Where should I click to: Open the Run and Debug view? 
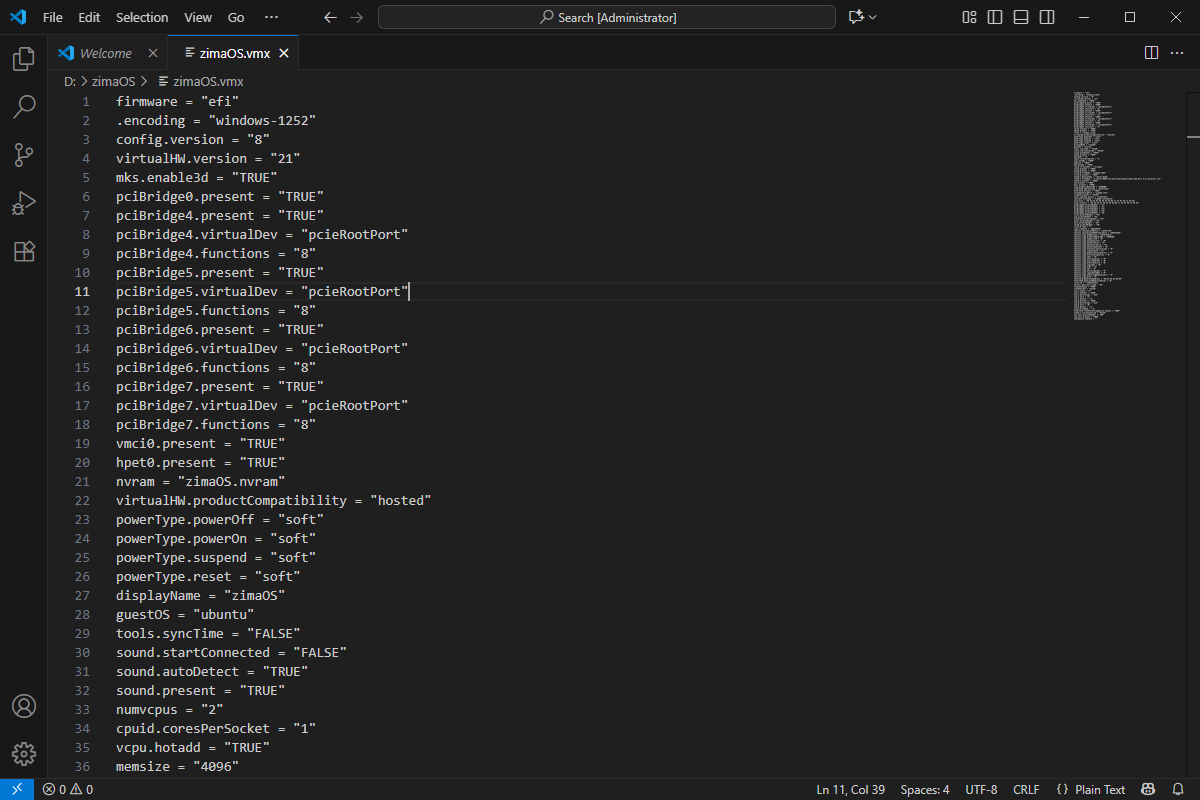[24, 203]
